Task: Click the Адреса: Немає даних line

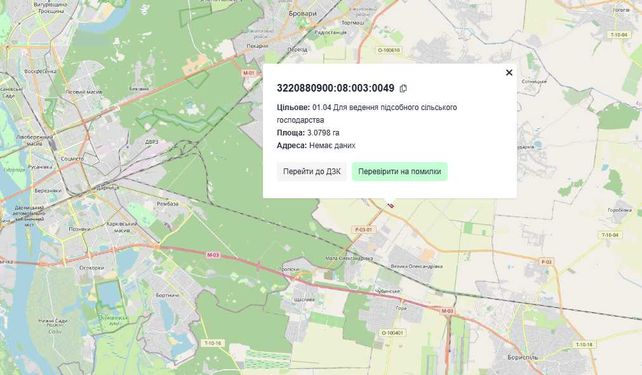Action: tap(316, 145)
